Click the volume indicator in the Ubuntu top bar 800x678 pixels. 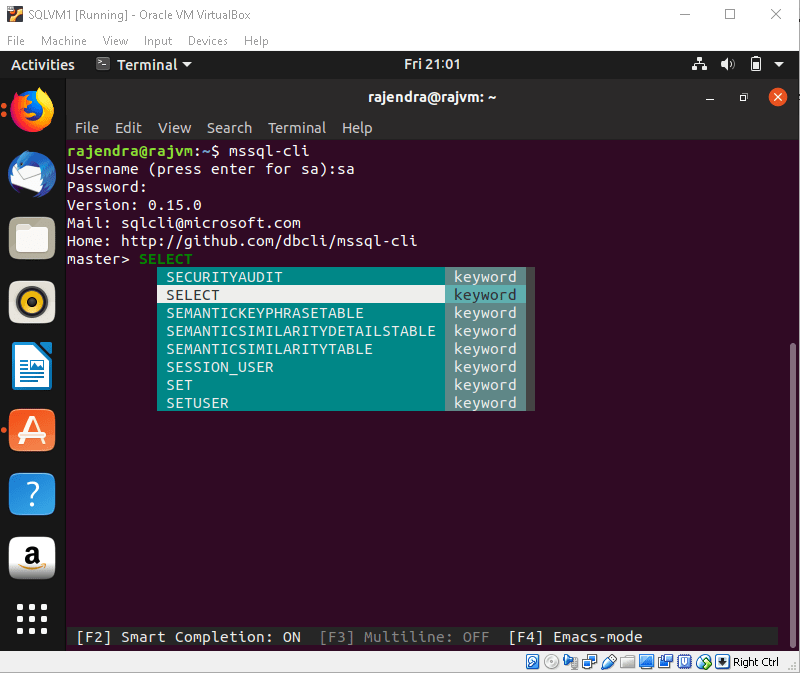point(728,64)
